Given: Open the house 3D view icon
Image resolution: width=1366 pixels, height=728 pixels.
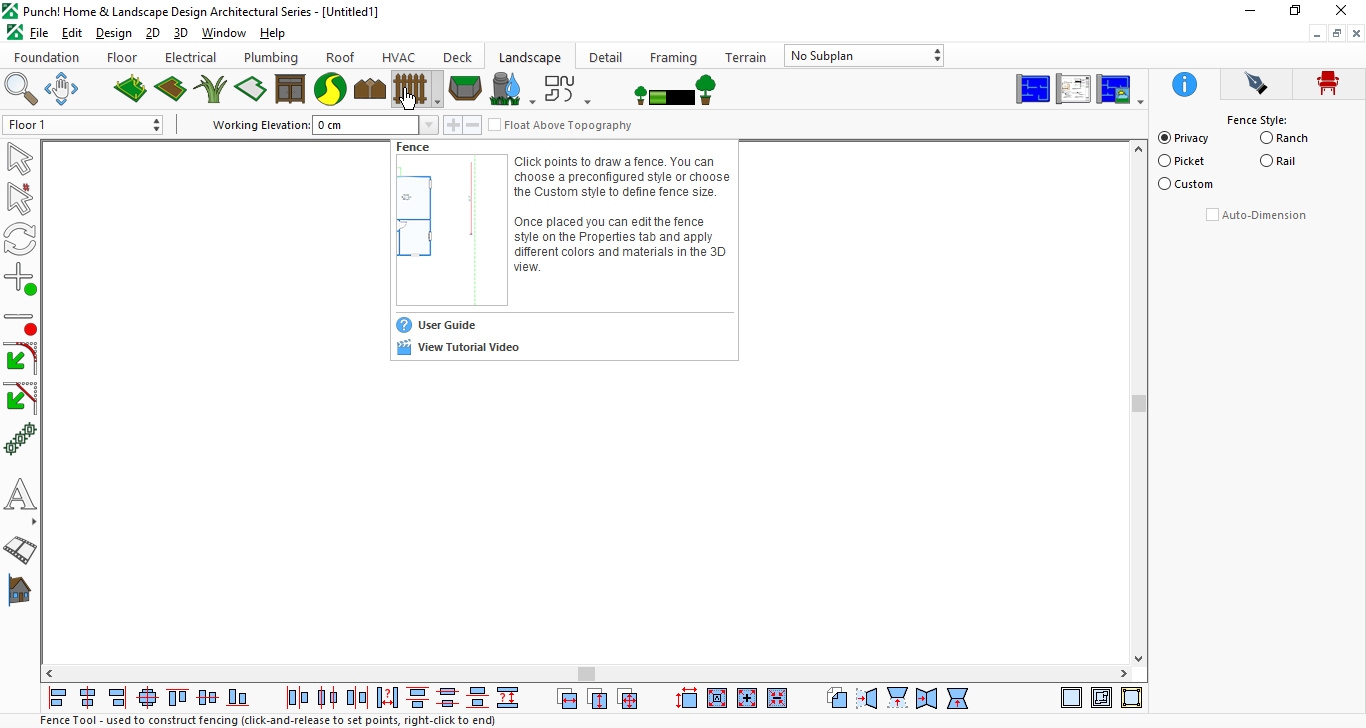Looking at the screenshot, I should (x=20, y=590).
